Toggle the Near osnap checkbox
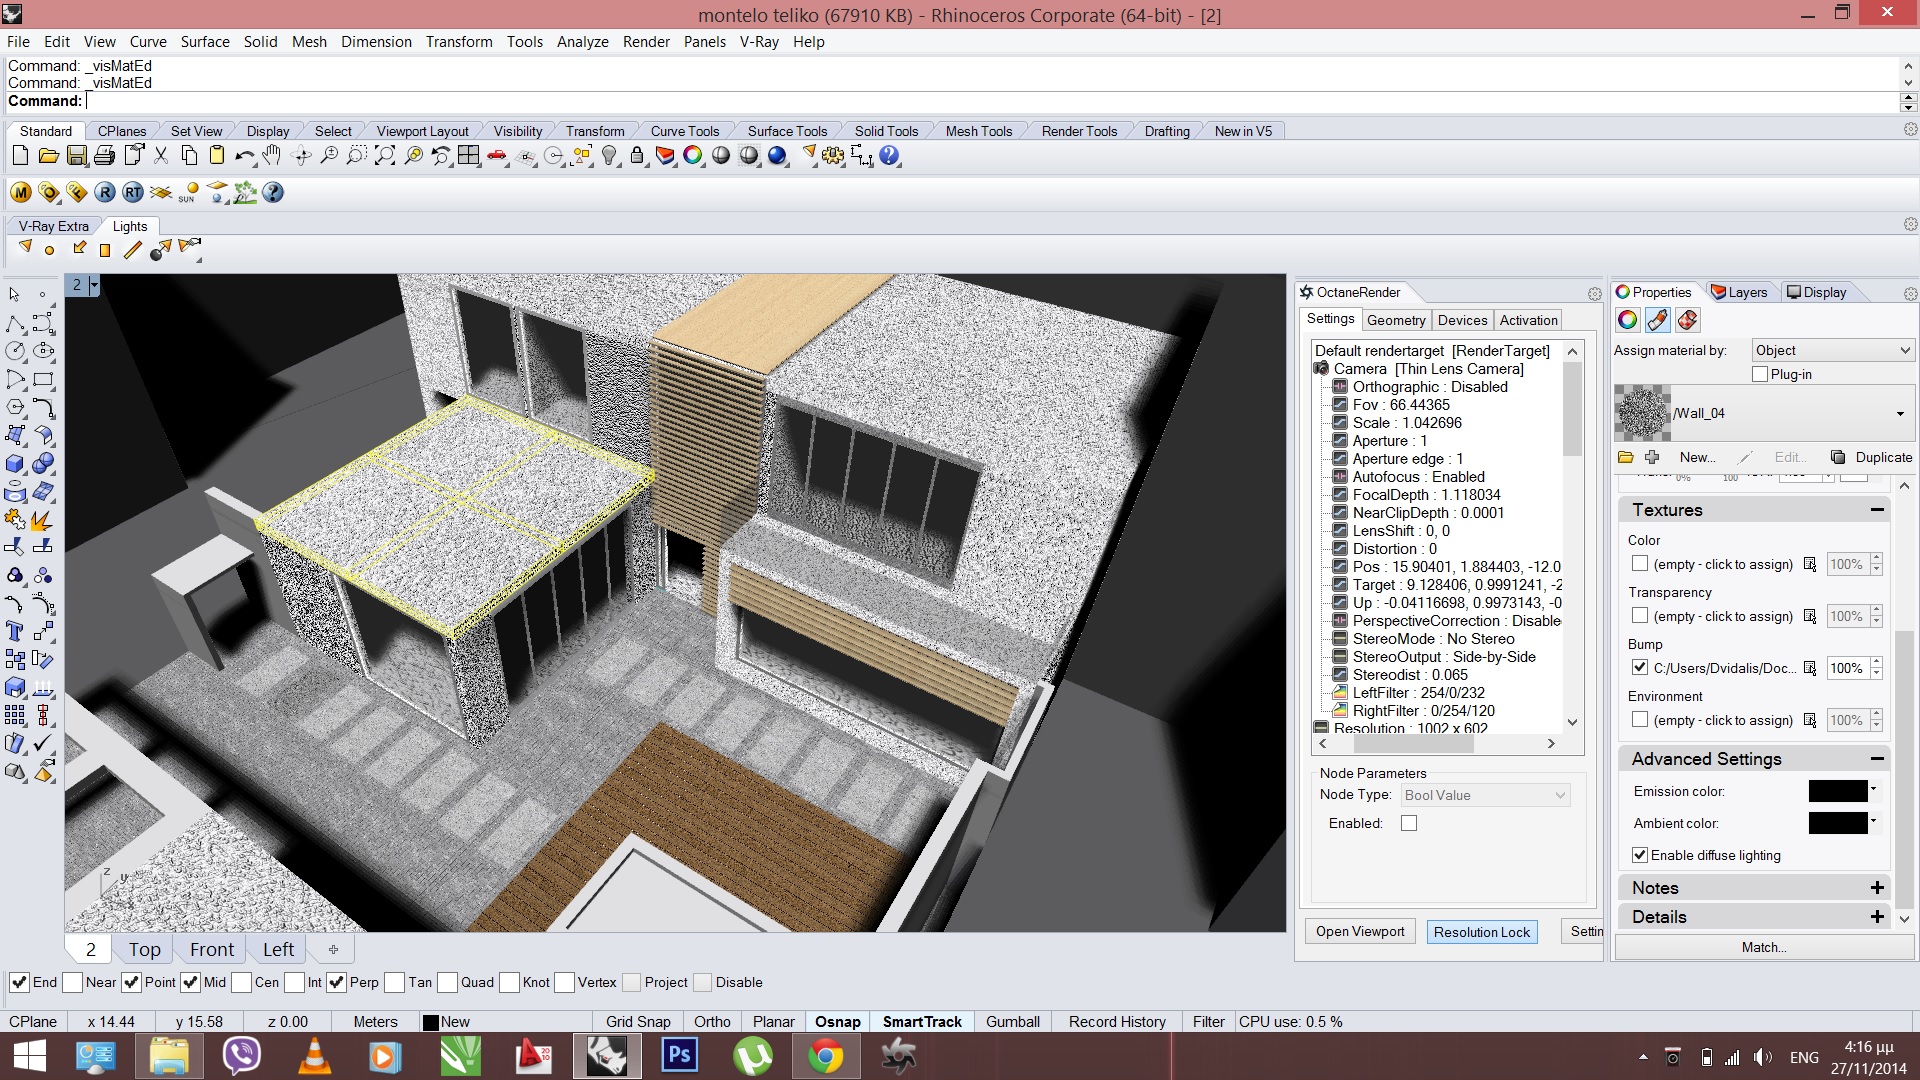1920x1080 pixels. (73, 983)
